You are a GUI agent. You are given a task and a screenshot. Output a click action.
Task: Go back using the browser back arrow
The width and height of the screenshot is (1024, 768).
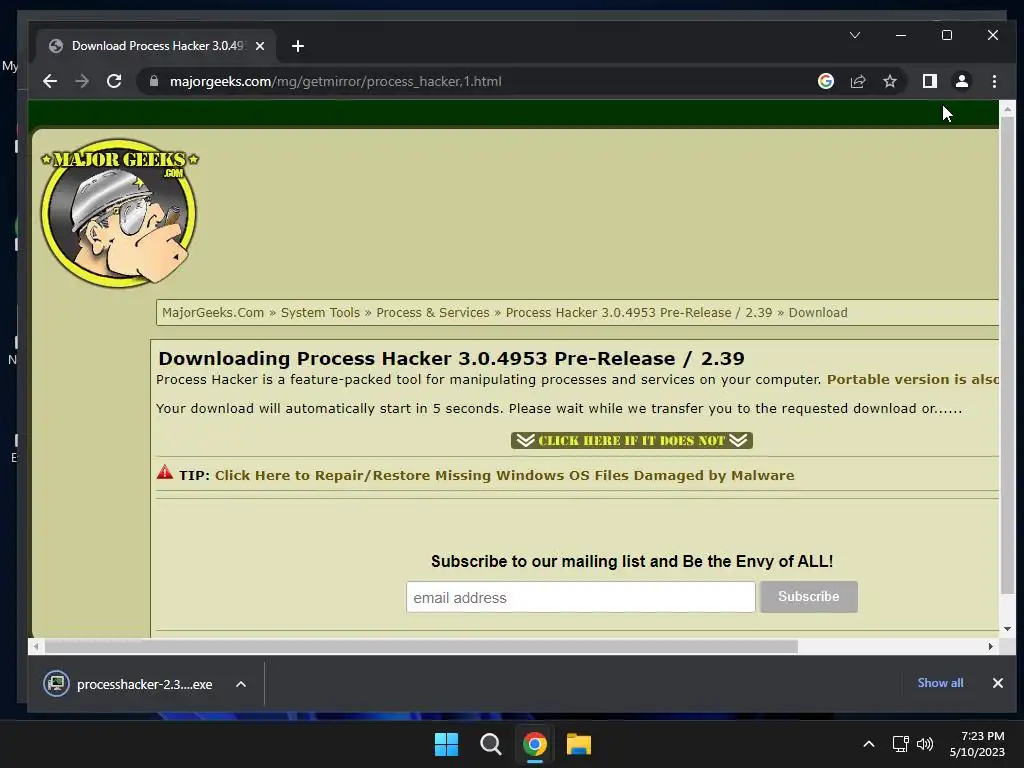pyautogui.click(x=50, y=81)
